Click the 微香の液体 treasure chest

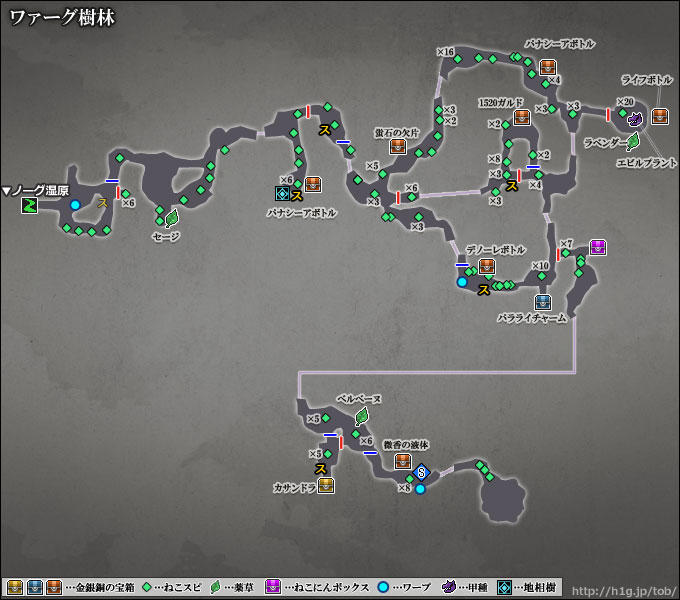pyautogui.click(x=403, y=461)
